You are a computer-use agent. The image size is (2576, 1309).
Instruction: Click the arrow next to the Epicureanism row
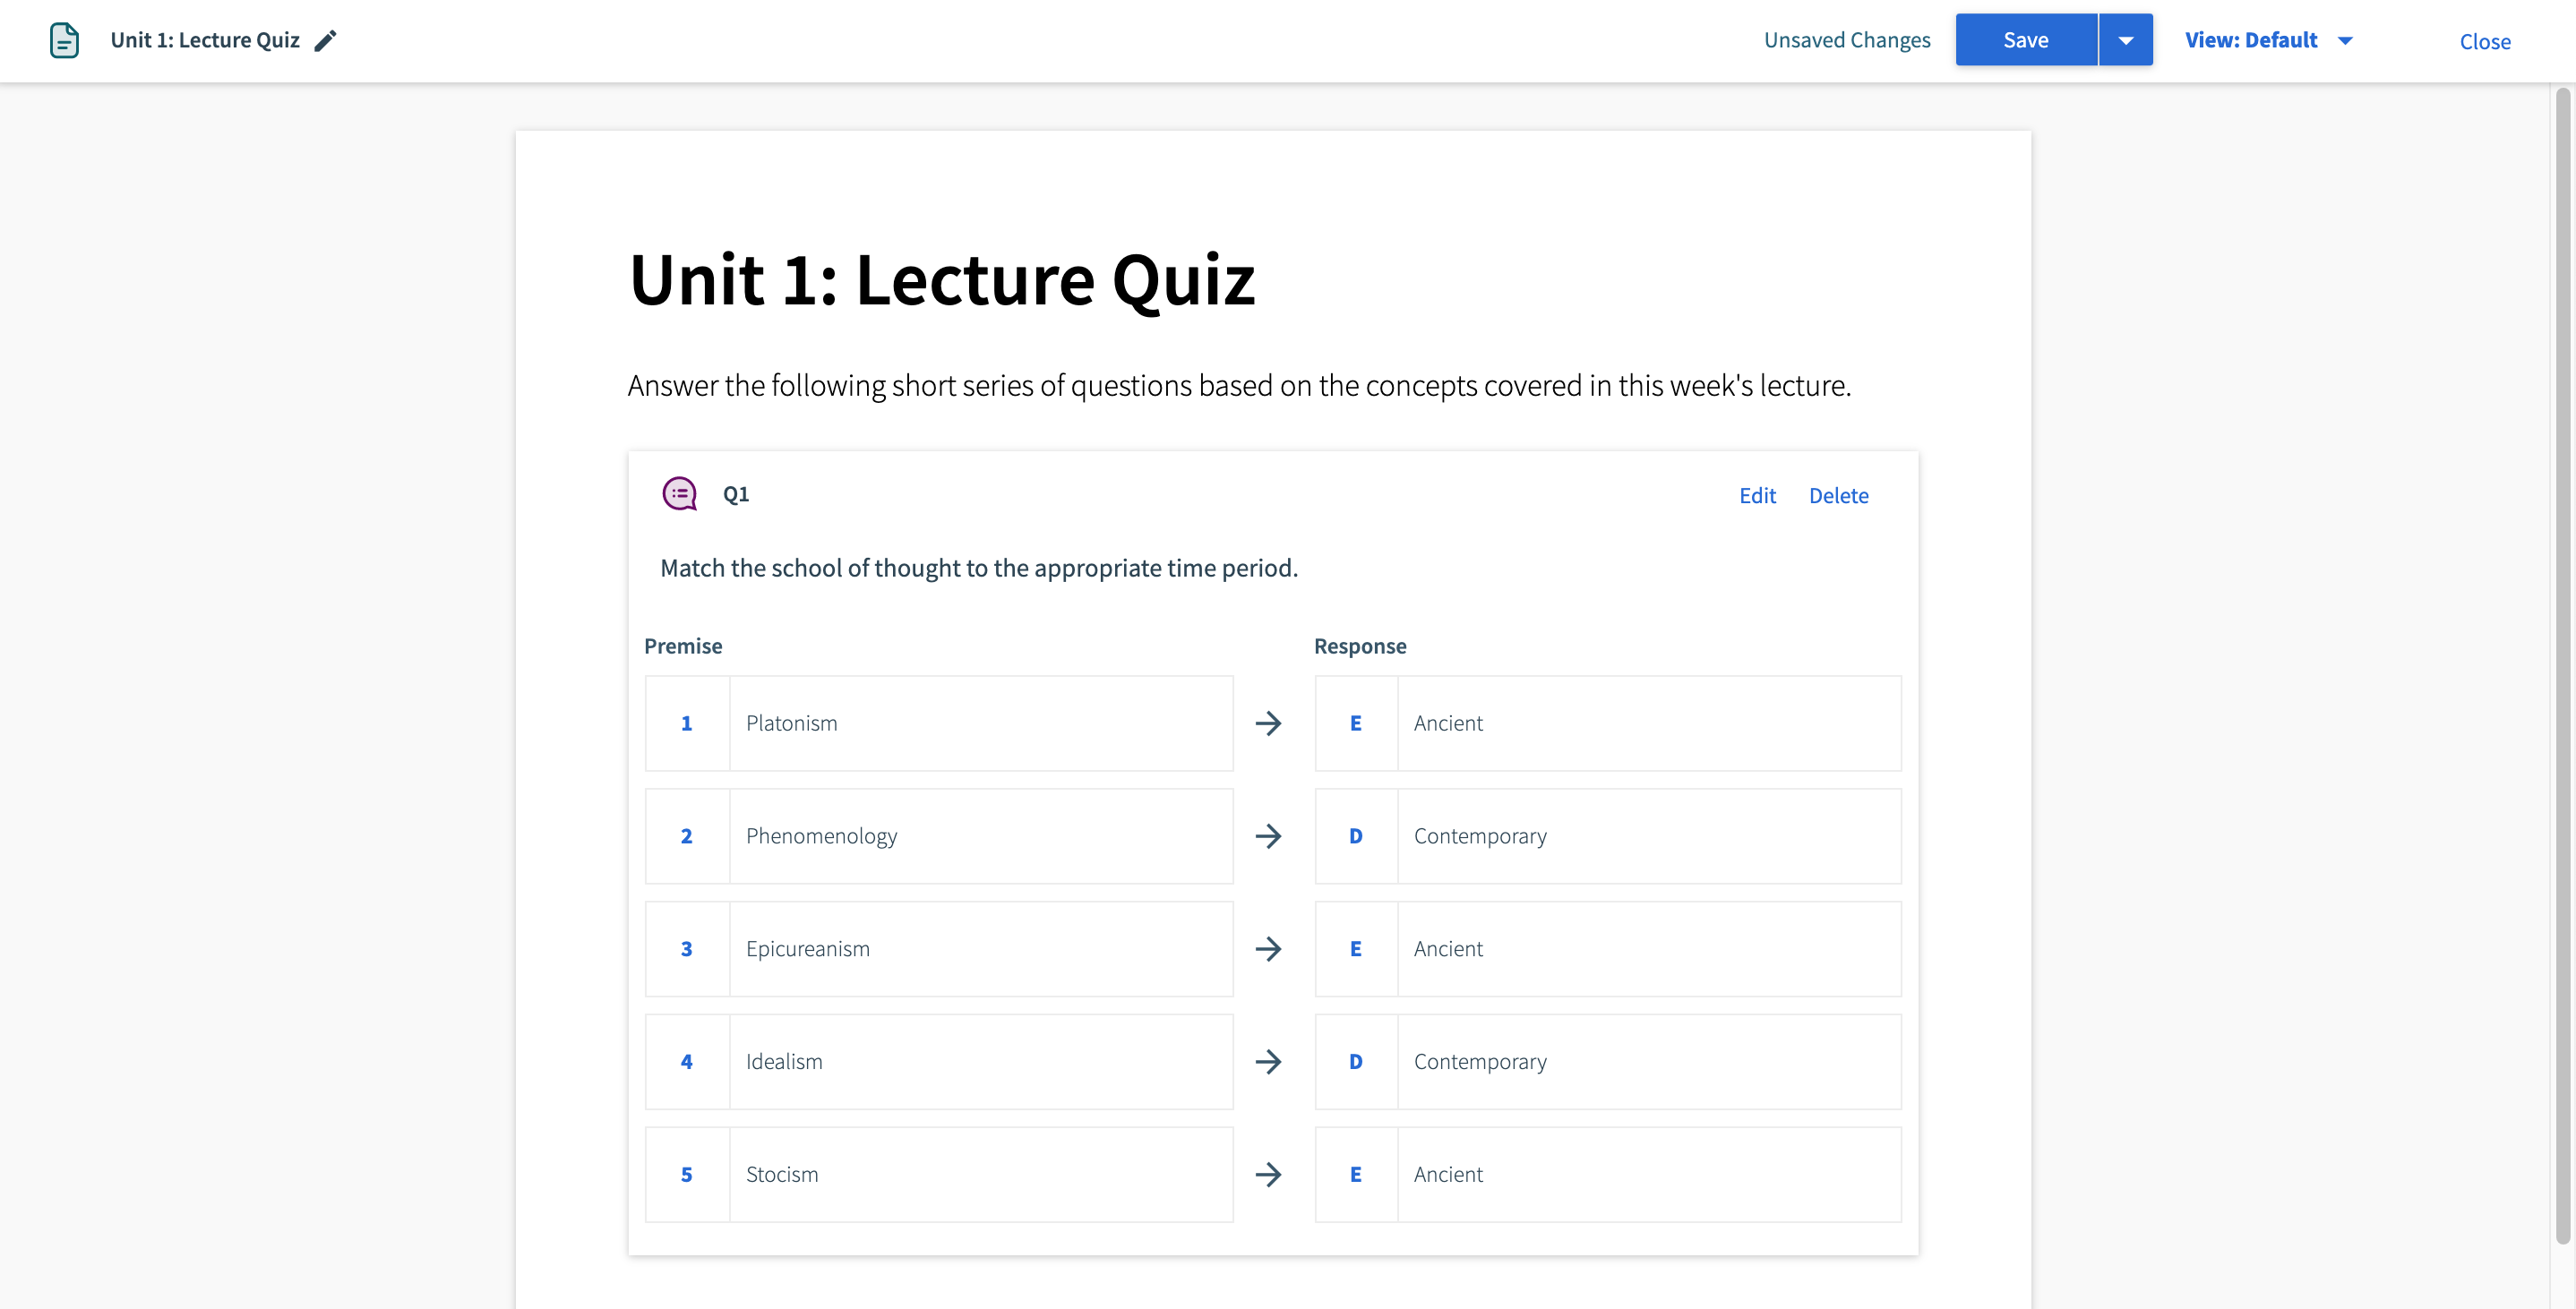pyautogui.click(x=1270, y=949)
